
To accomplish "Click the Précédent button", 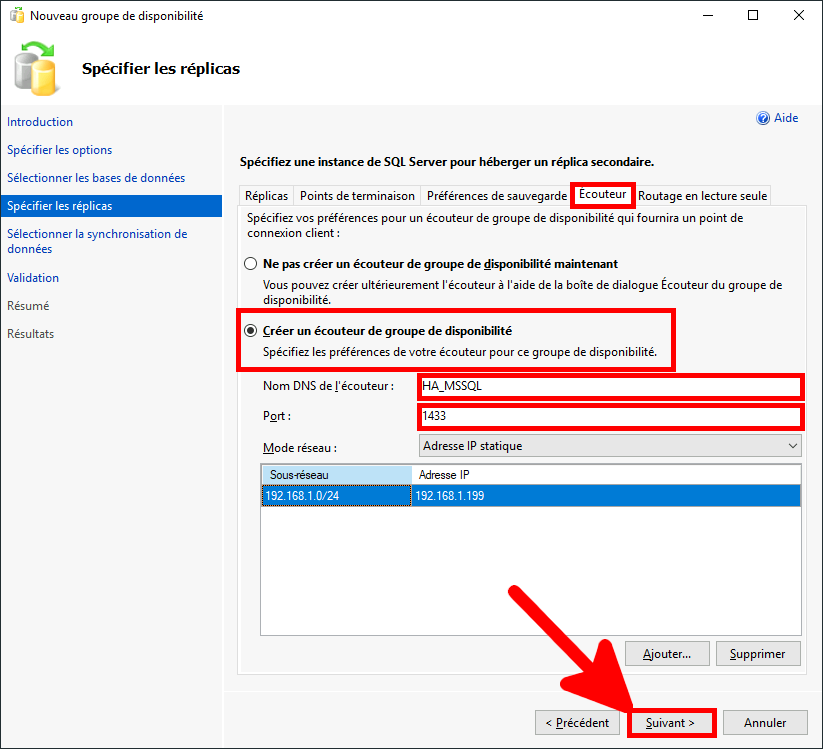I will [x=577, y=722].
